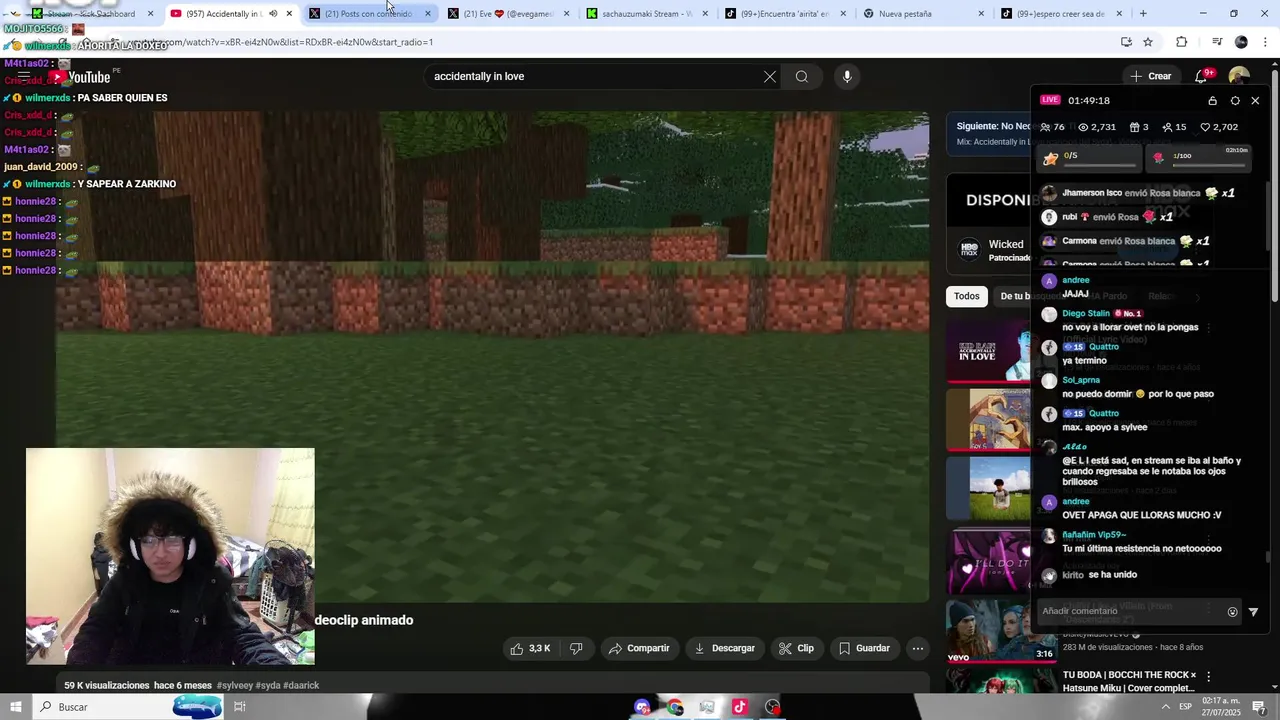The image size is (1280, 720).
Task: Go to the YouTube home logo
Action: point(84,77)
